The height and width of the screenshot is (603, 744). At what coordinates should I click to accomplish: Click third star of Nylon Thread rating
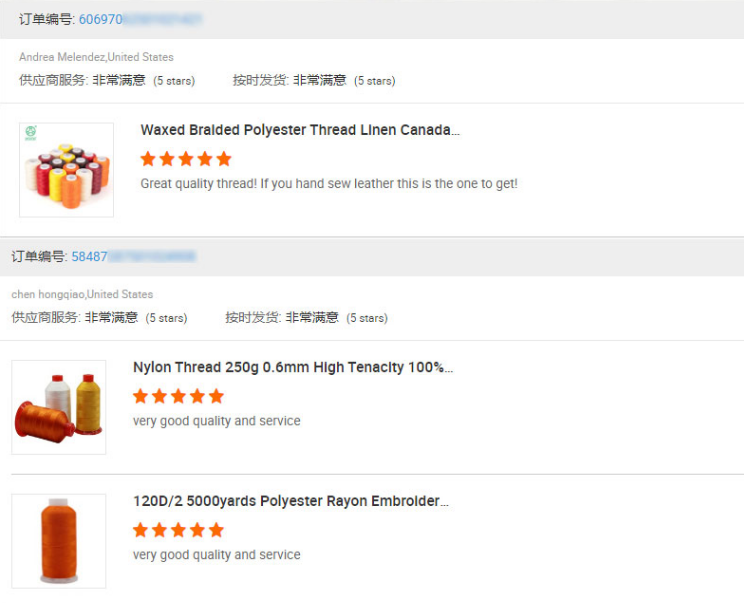(x=178, y=396)
